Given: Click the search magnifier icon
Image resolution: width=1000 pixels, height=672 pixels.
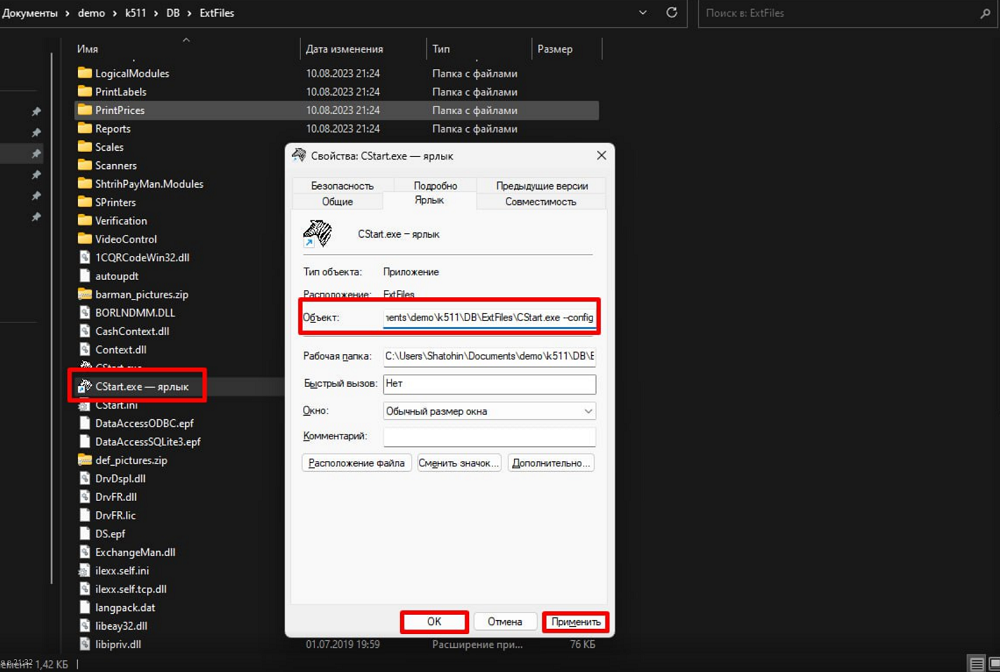Looking at the screenshot, I should 985,13.
